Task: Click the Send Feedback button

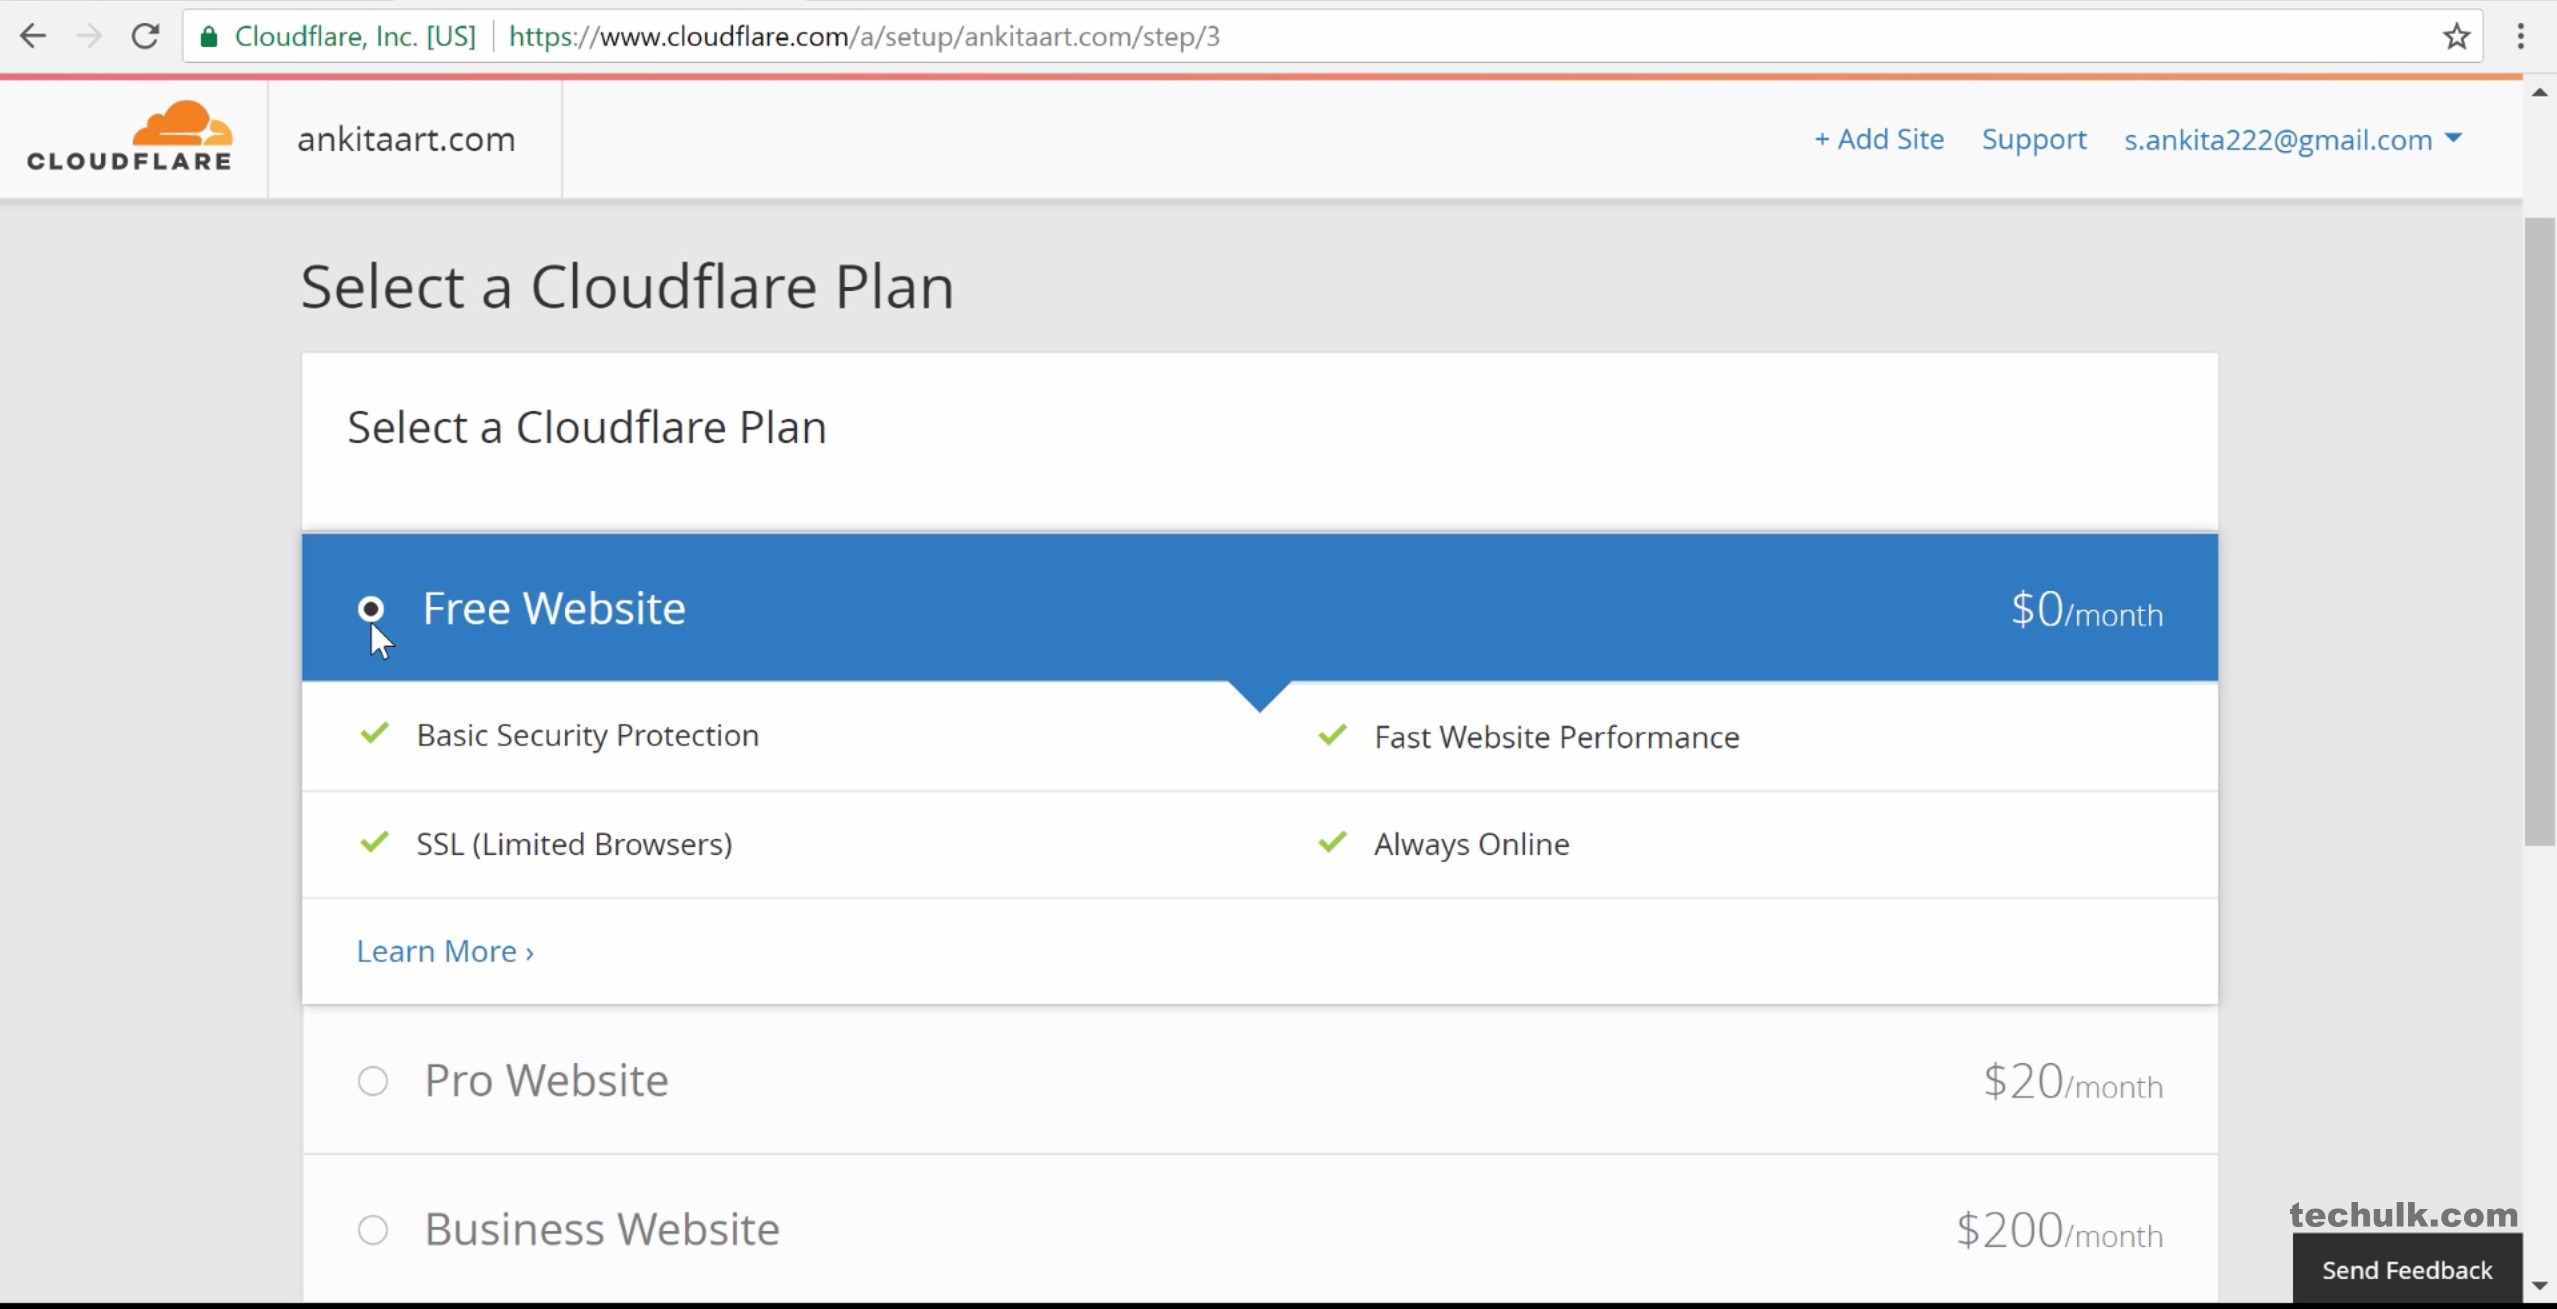Action: pyautogui.click(x=2406, y=1270)
